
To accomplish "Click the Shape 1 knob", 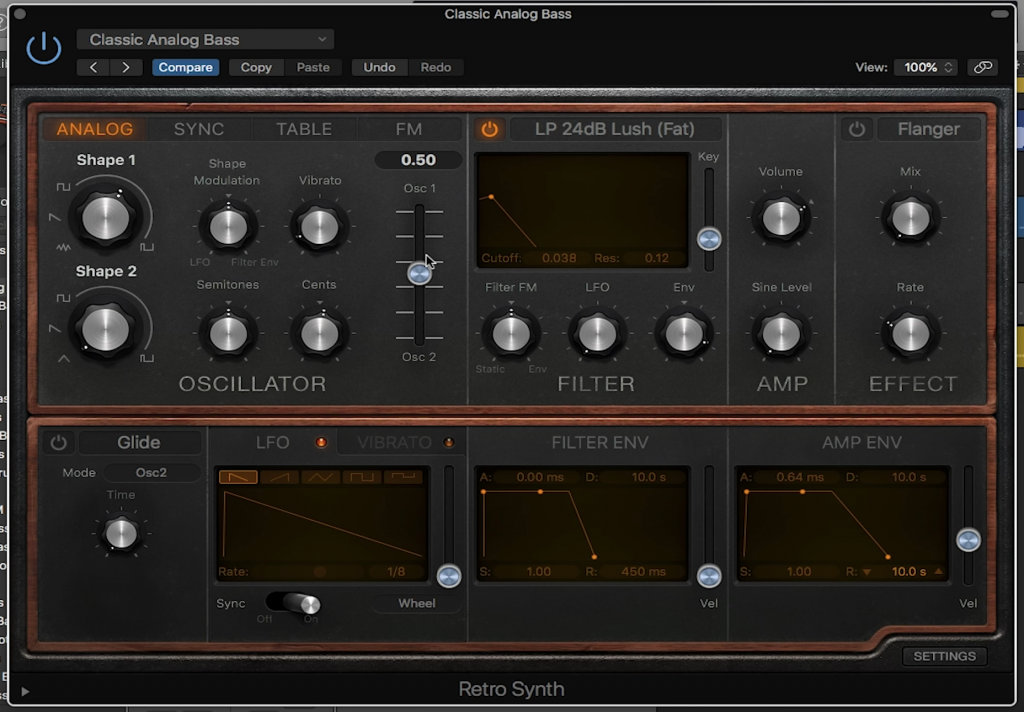I will point(105,218).
